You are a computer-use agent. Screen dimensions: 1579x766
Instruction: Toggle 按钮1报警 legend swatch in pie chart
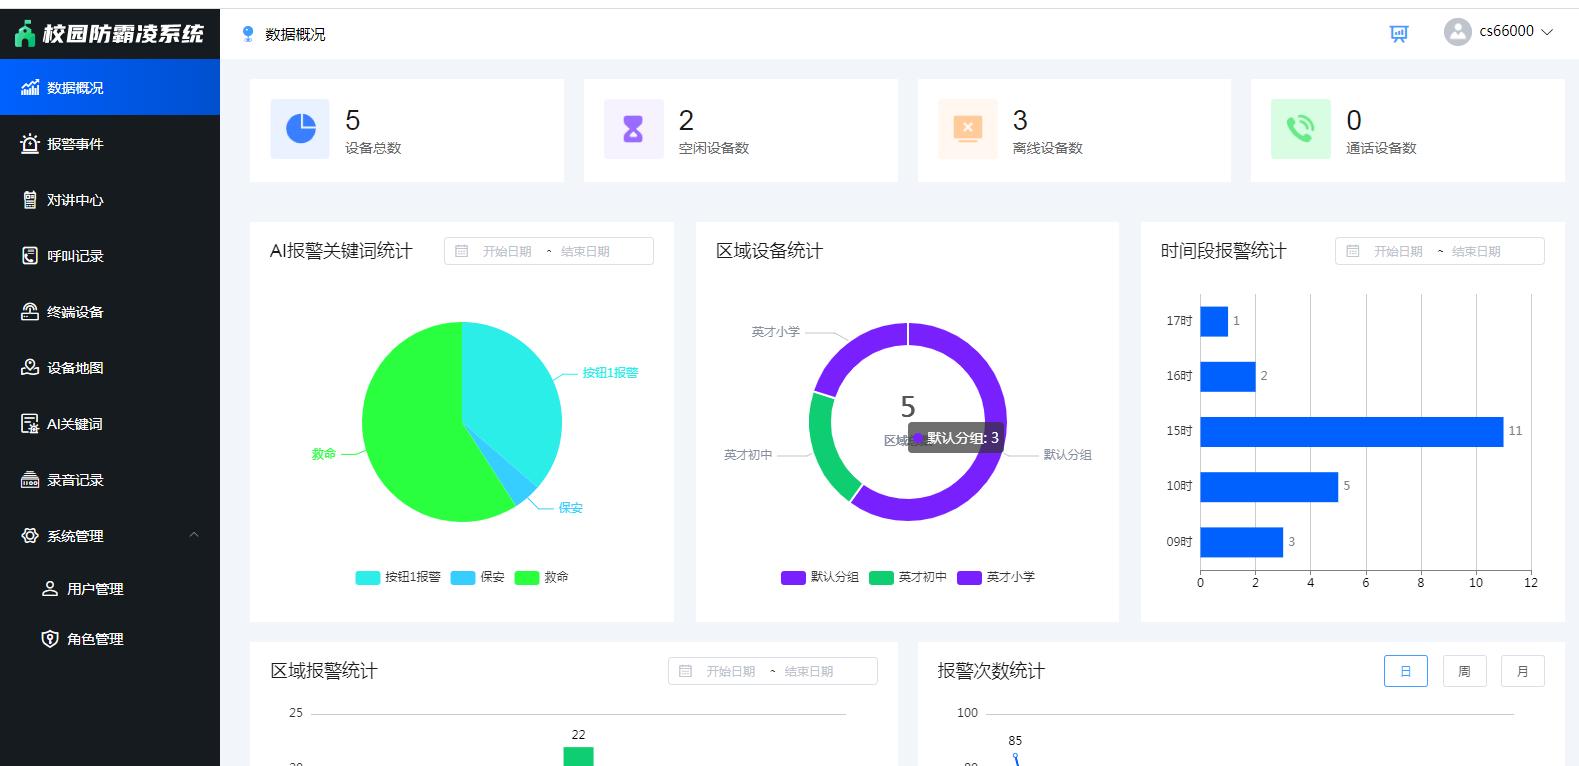pyautogui.click(x=368, y=578)
